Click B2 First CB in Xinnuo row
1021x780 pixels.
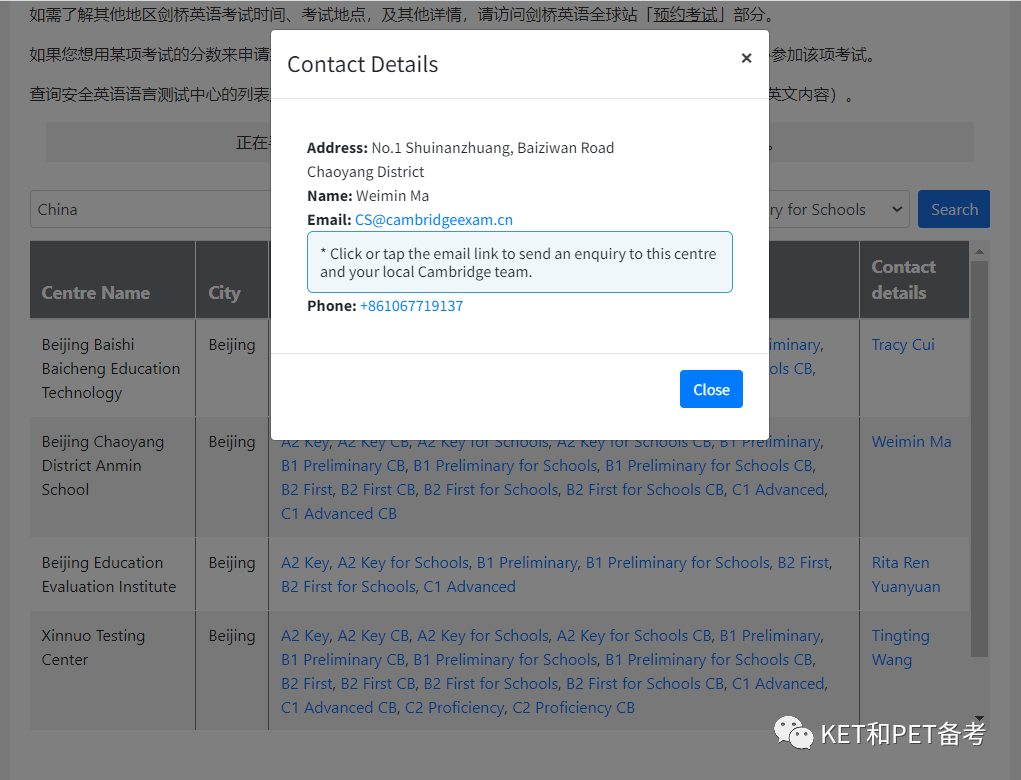378,684
